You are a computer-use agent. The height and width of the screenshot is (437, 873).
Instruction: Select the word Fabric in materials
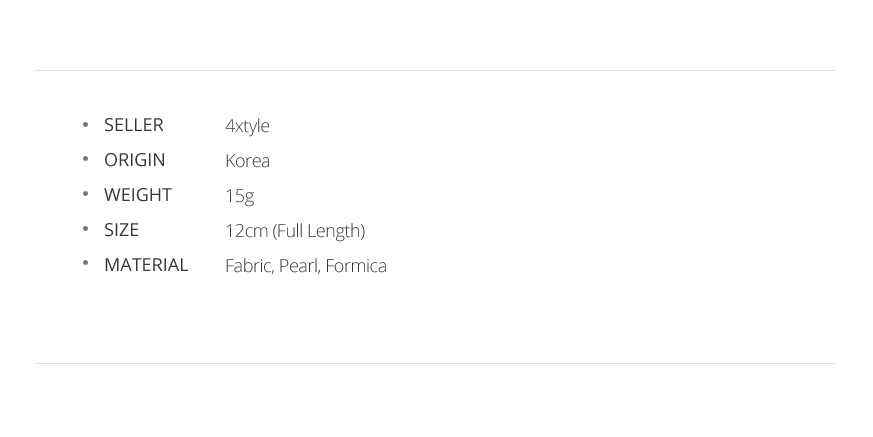pyautogui.click(x=248, y=266)
